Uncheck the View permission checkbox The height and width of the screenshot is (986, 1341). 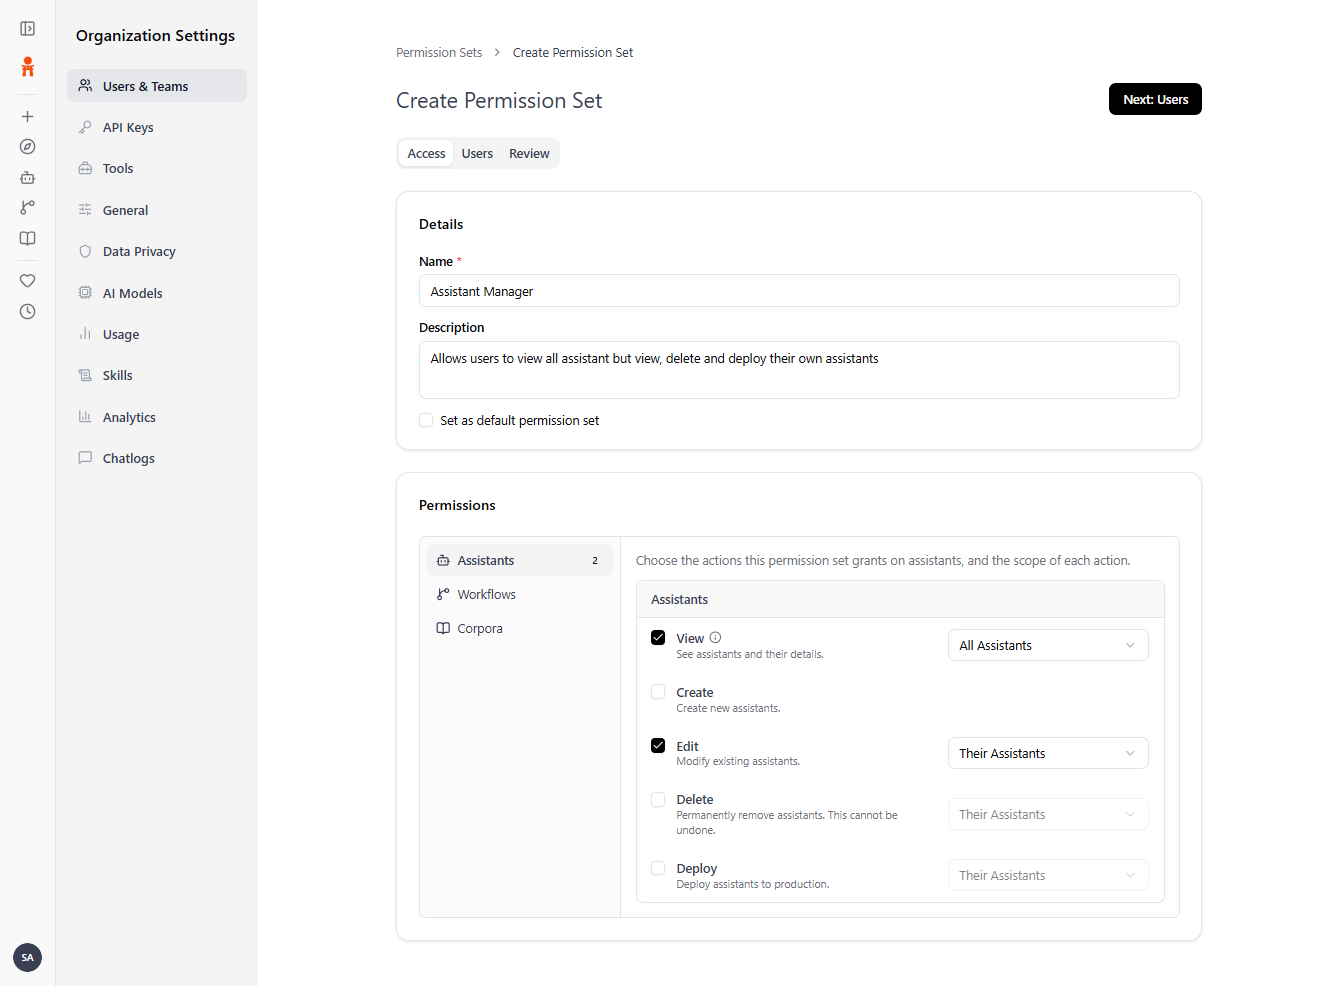tap(658, 638)
